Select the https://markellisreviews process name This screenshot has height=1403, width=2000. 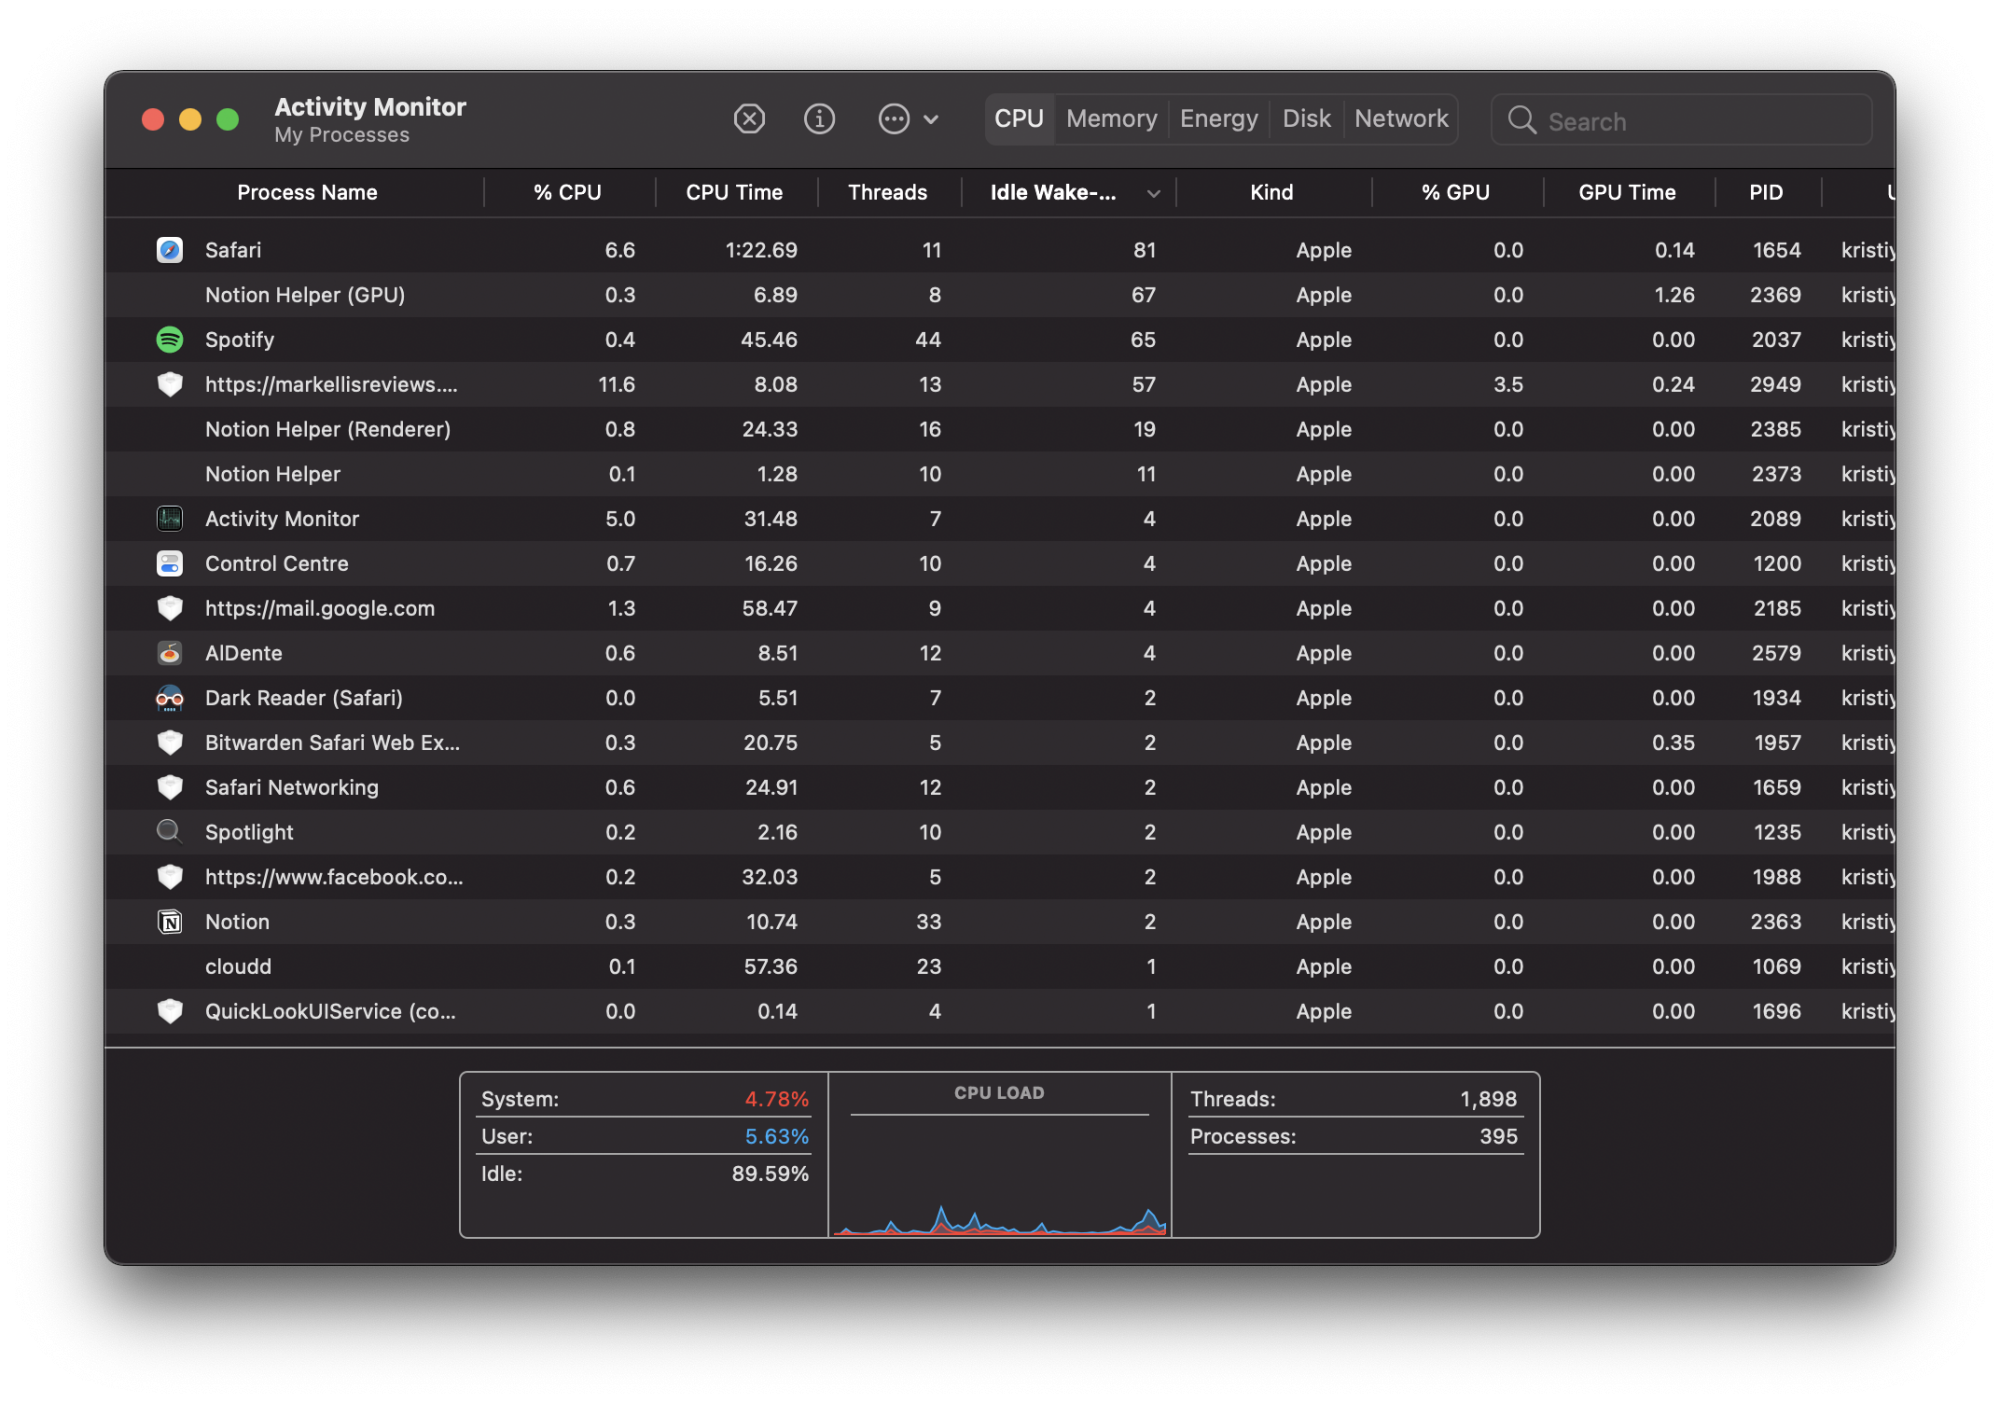pyautogui.click(x=331, y=384)
